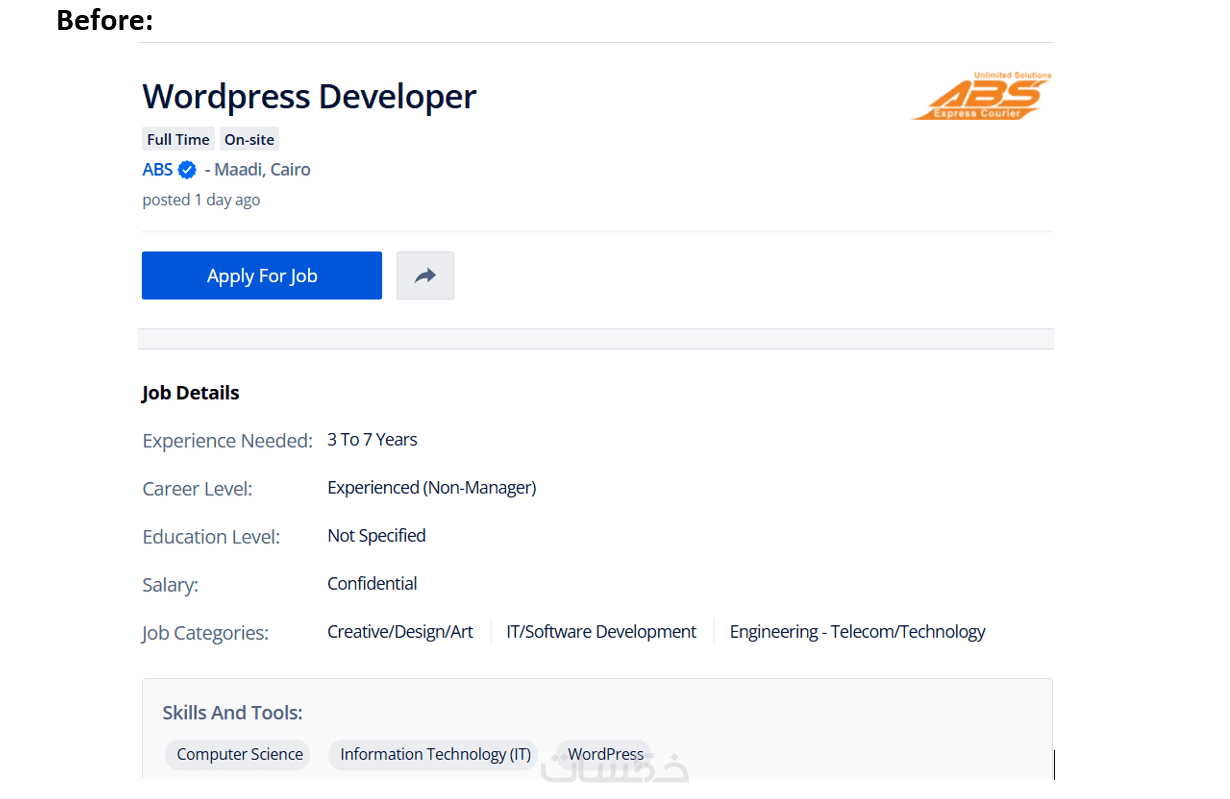Click the Confidential salary value
The width and height of the screenshot is (1230, 799).
point(372,583)
